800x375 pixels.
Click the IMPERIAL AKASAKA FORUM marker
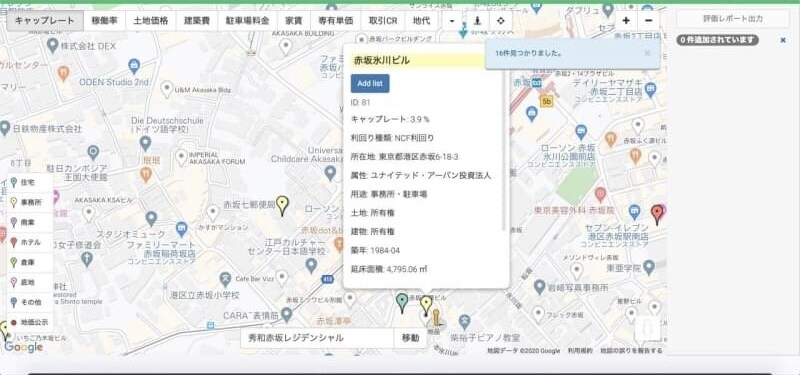(181, 158)
